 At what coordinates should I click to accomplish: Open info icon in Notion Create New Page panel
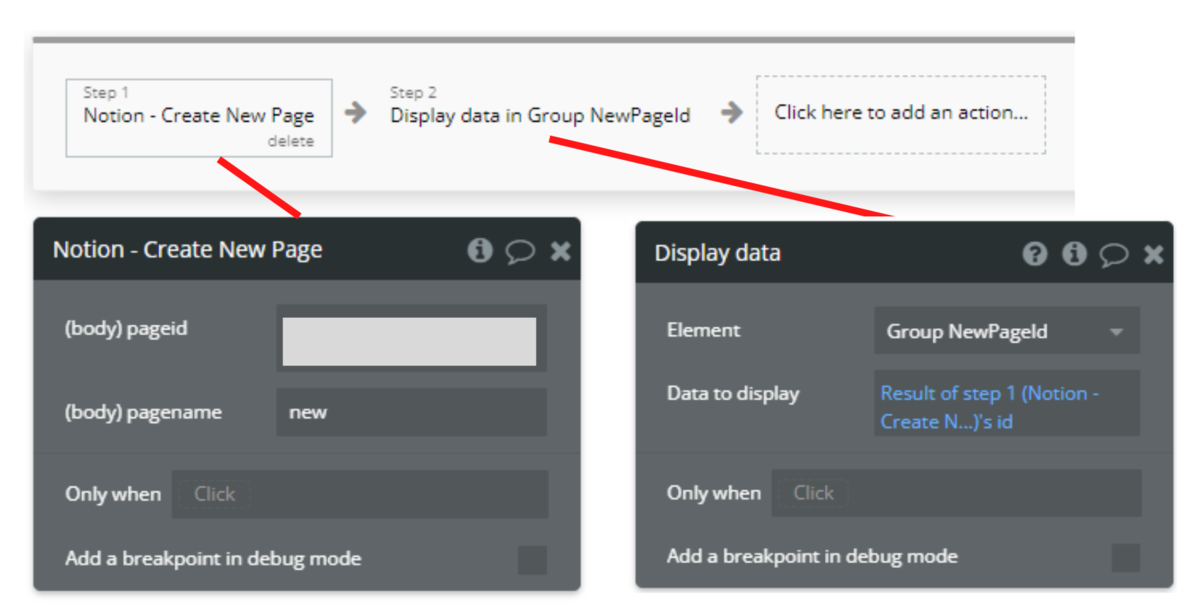[x=480, y=250]
